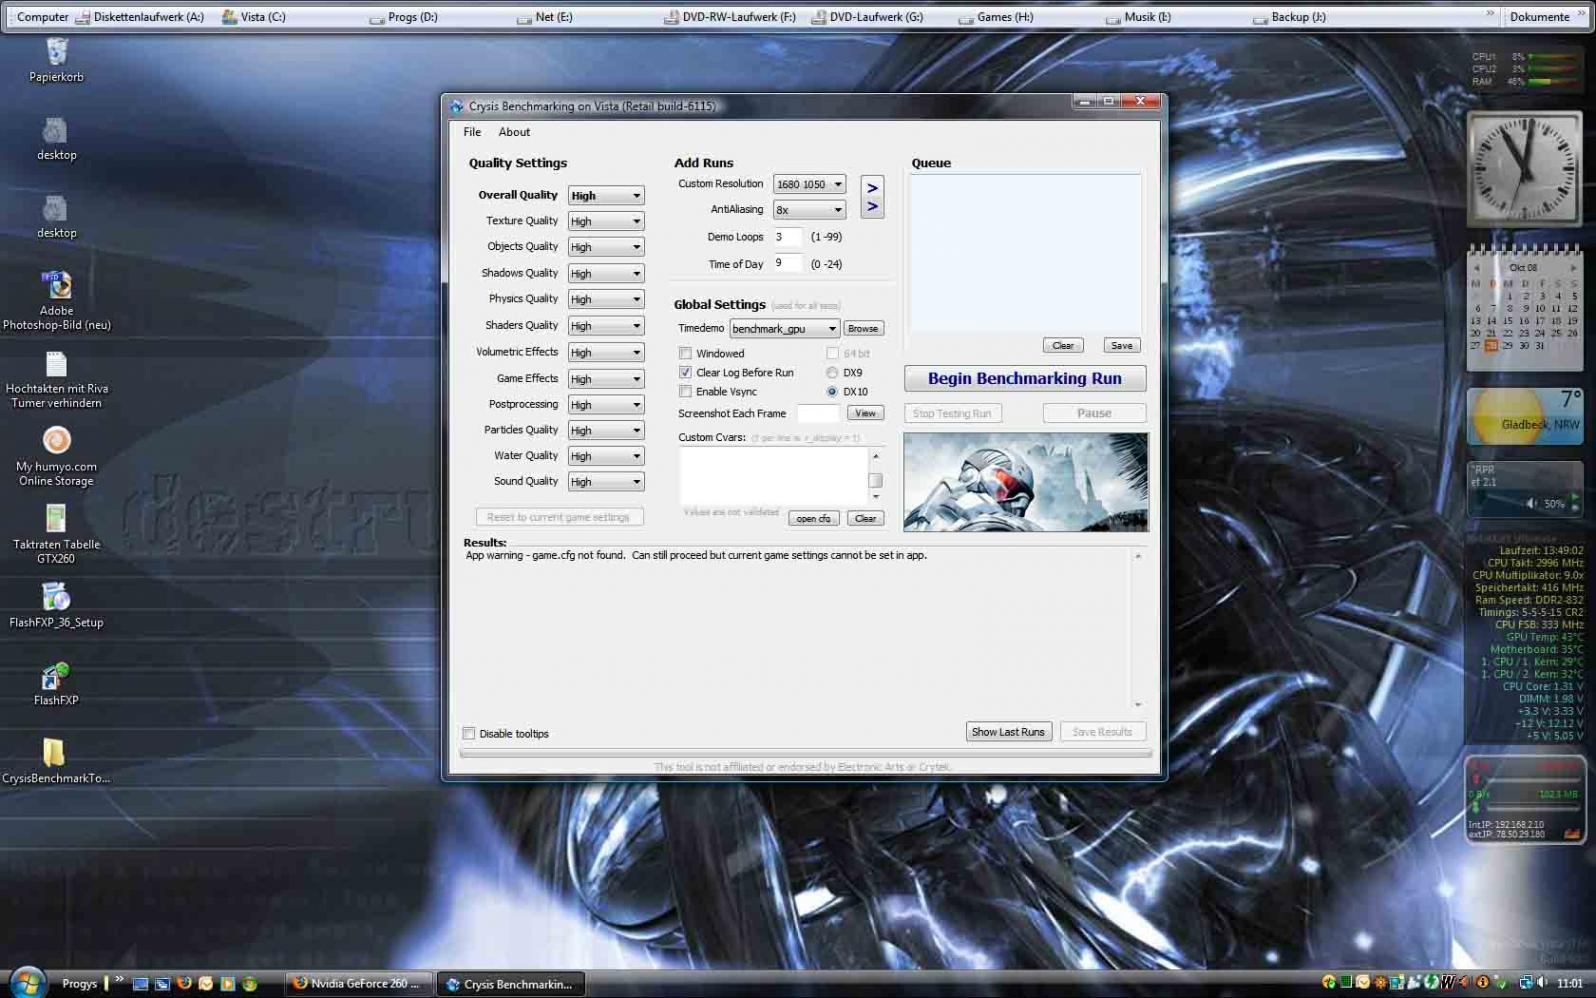Open the File menu

(x=472, y=132)
